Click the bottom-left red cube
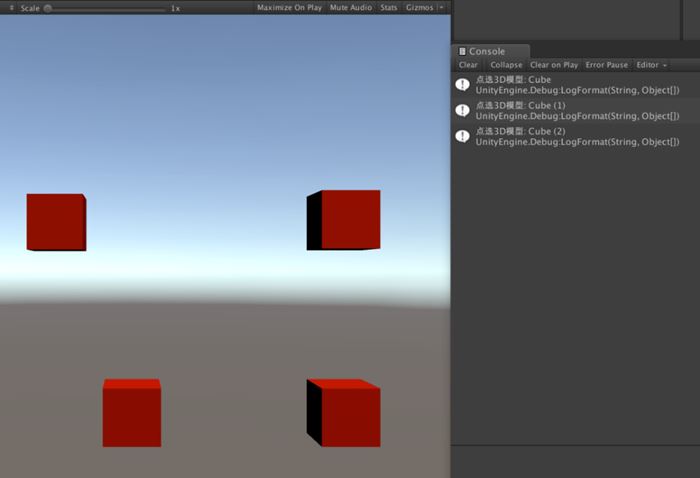Image resolution: width=700 pixels, height=478 pixels. 131,413
